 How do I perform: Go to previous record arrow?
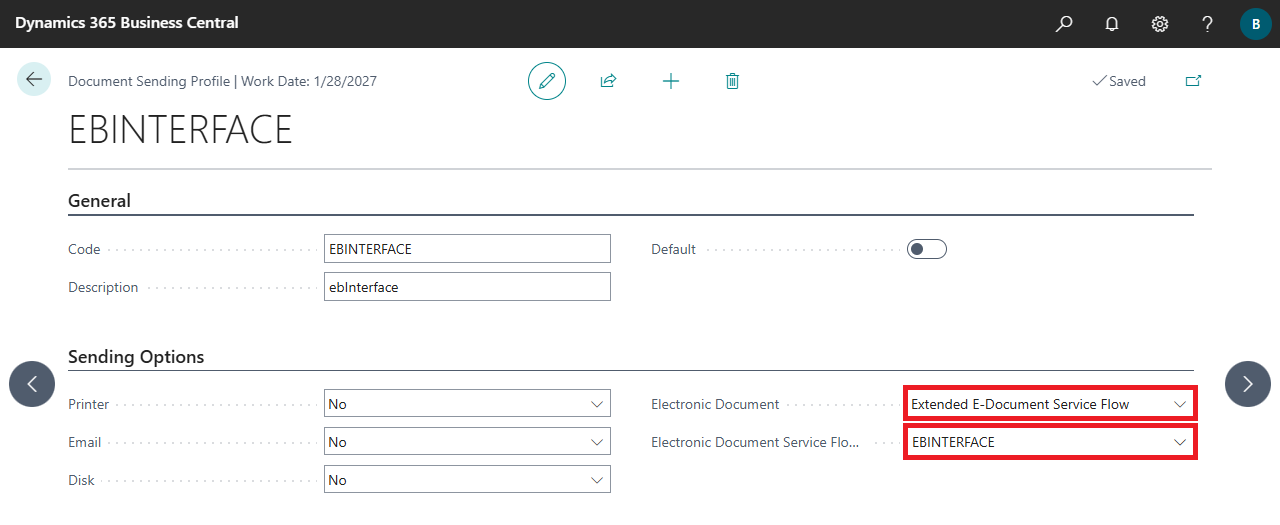click(32, 384)
